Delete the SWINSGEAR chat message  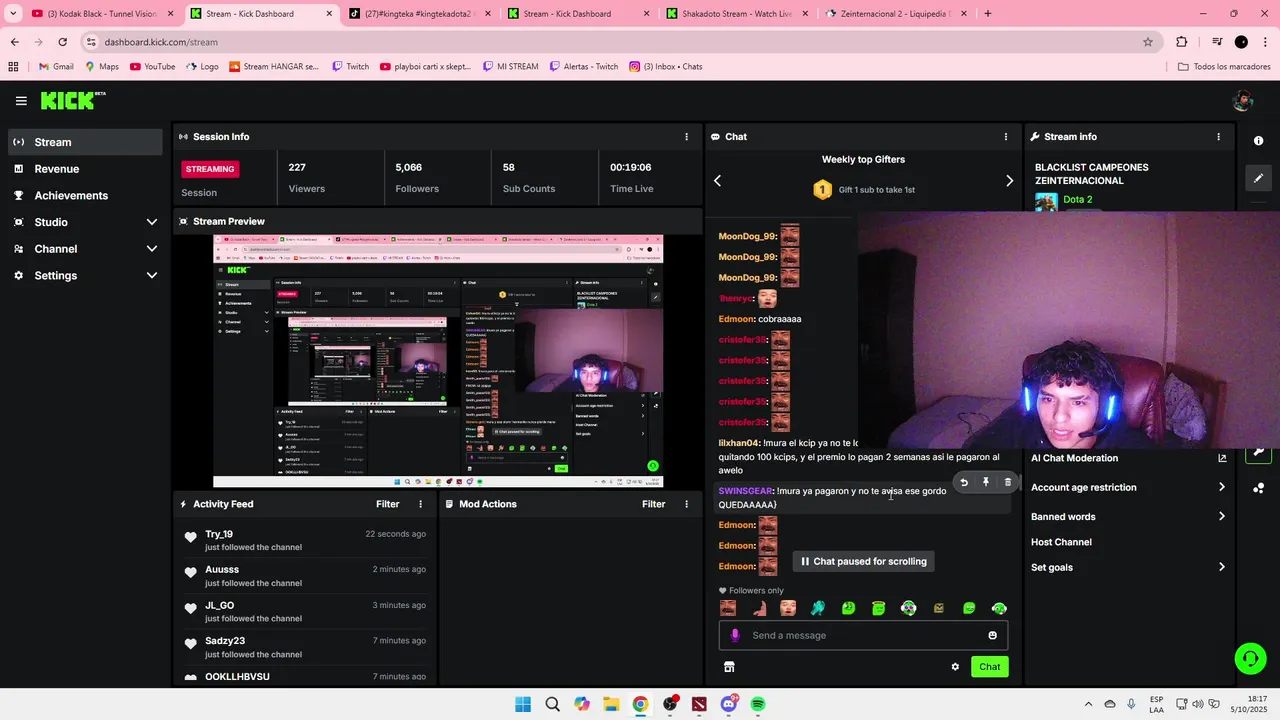pyautogui.click(x=1007, y=482)
